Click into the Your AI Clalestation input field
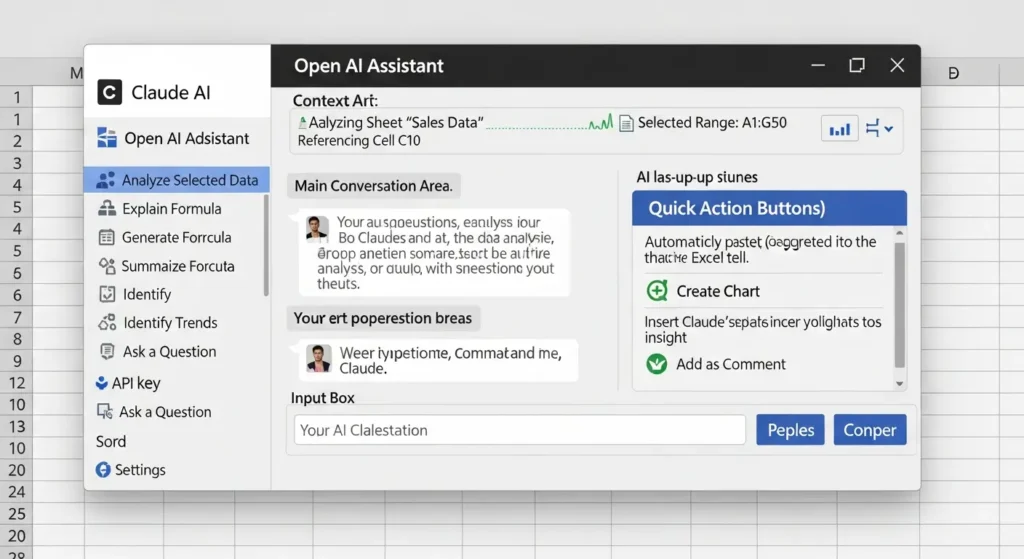The height and width of the screenshot is (559, 1024). (519, 430)
